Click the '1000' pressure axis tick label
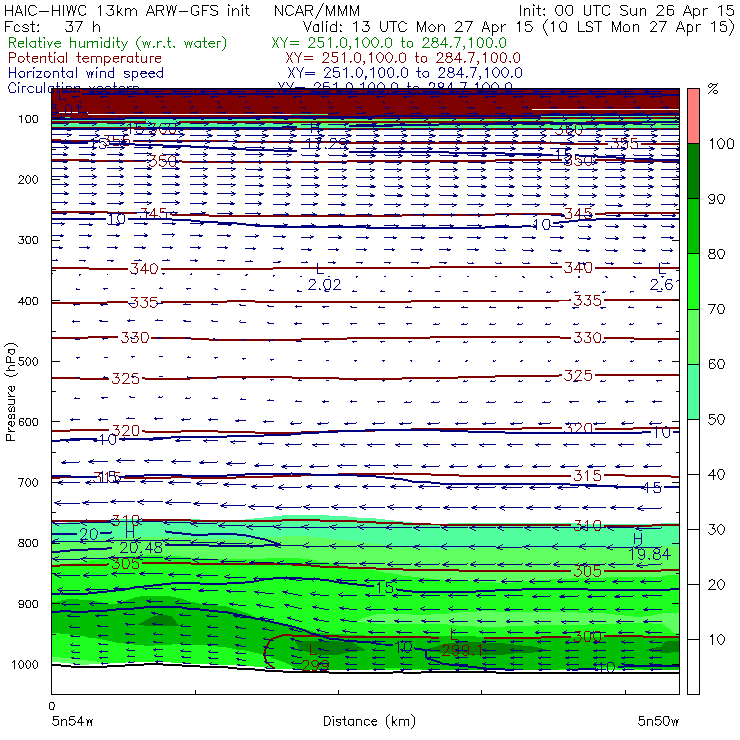The width and height of the screenshot is (740, 740). pos(25,664)
